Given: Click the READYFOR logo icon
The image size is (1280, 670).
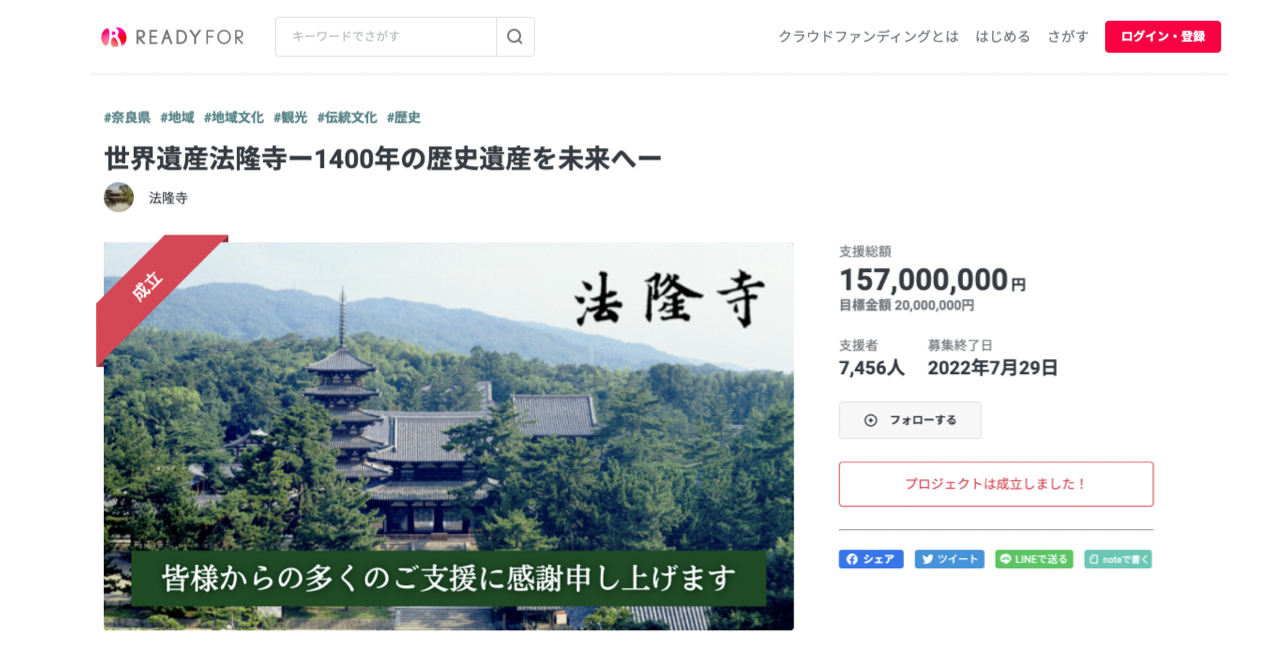Looking at the screenshot, I should [x=114, y=37].
